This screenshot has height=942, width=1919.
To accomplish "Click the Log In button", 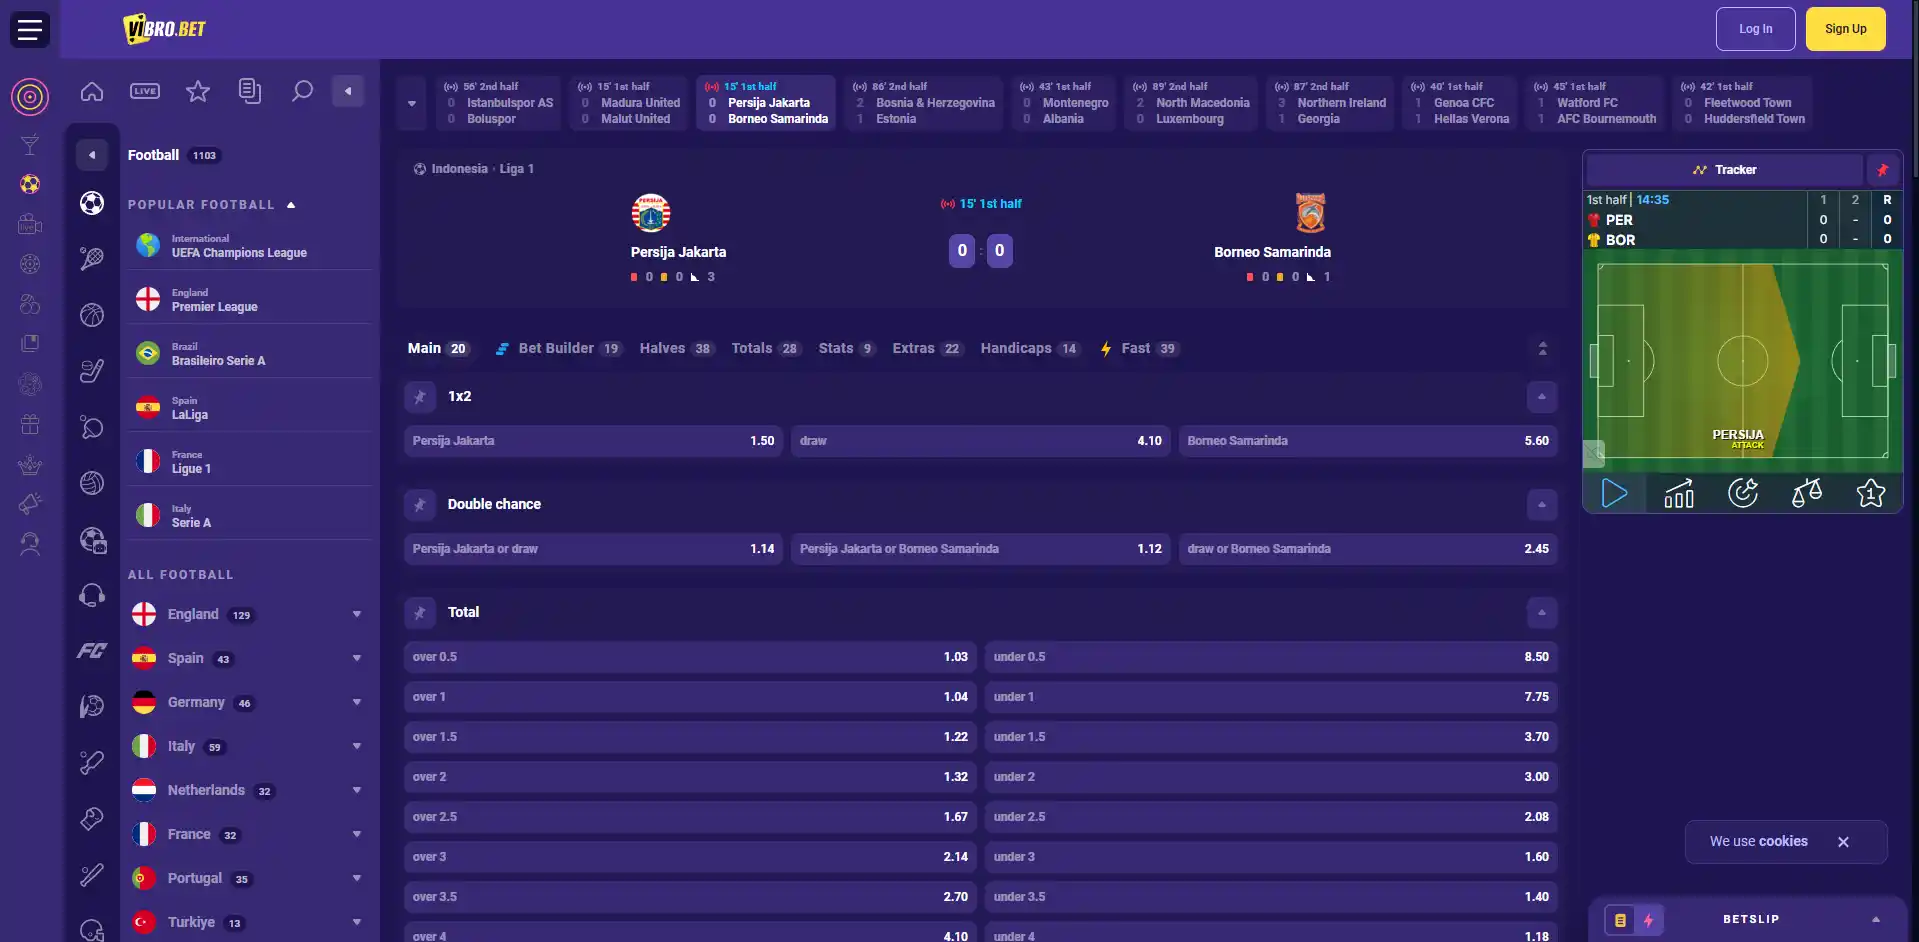I will click(1755, 29).
